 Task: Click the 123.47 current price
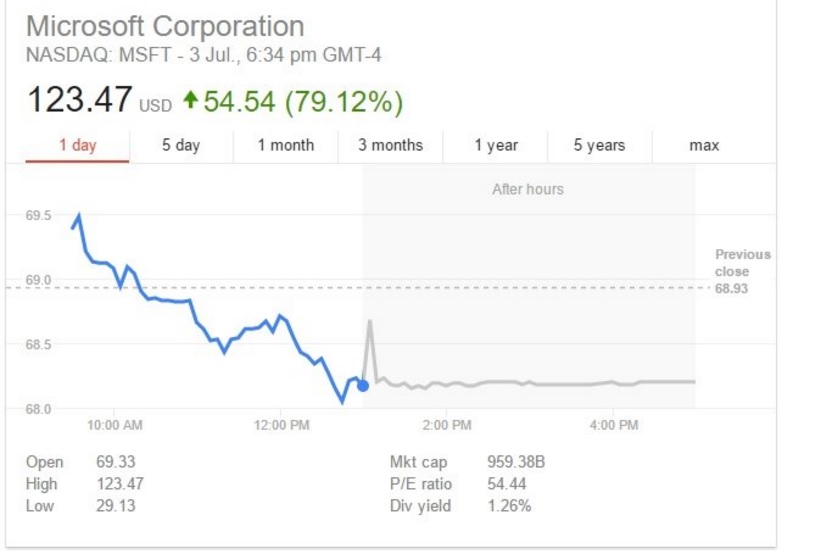click(79, 101)
